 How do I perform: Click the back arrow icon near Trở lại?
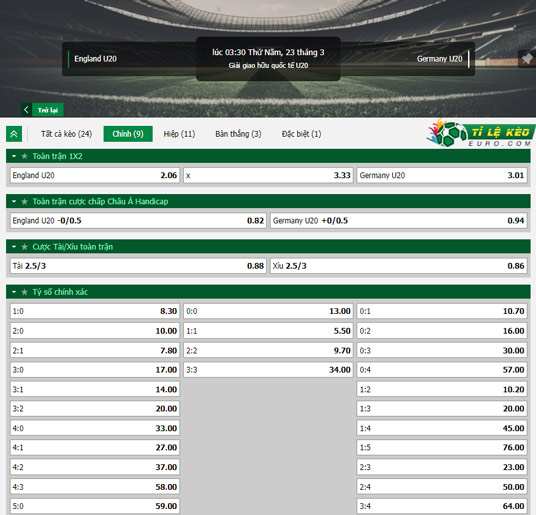tap(26, 110)
